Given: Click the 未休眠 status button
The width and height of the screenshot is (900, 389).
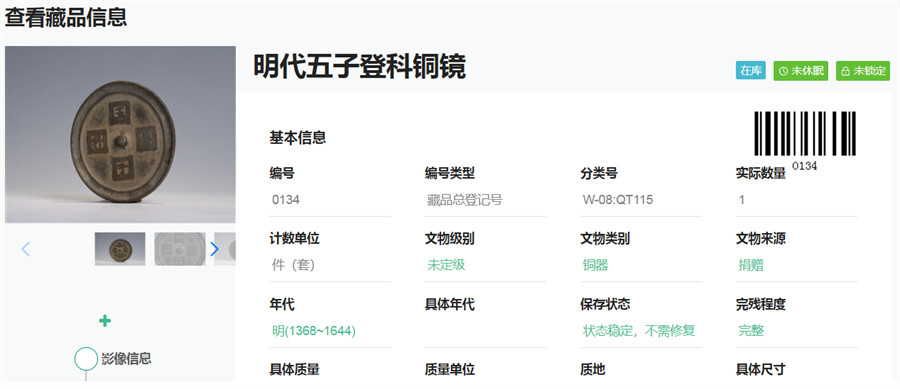Looking at the screenshot, I should tap(801, 71).
